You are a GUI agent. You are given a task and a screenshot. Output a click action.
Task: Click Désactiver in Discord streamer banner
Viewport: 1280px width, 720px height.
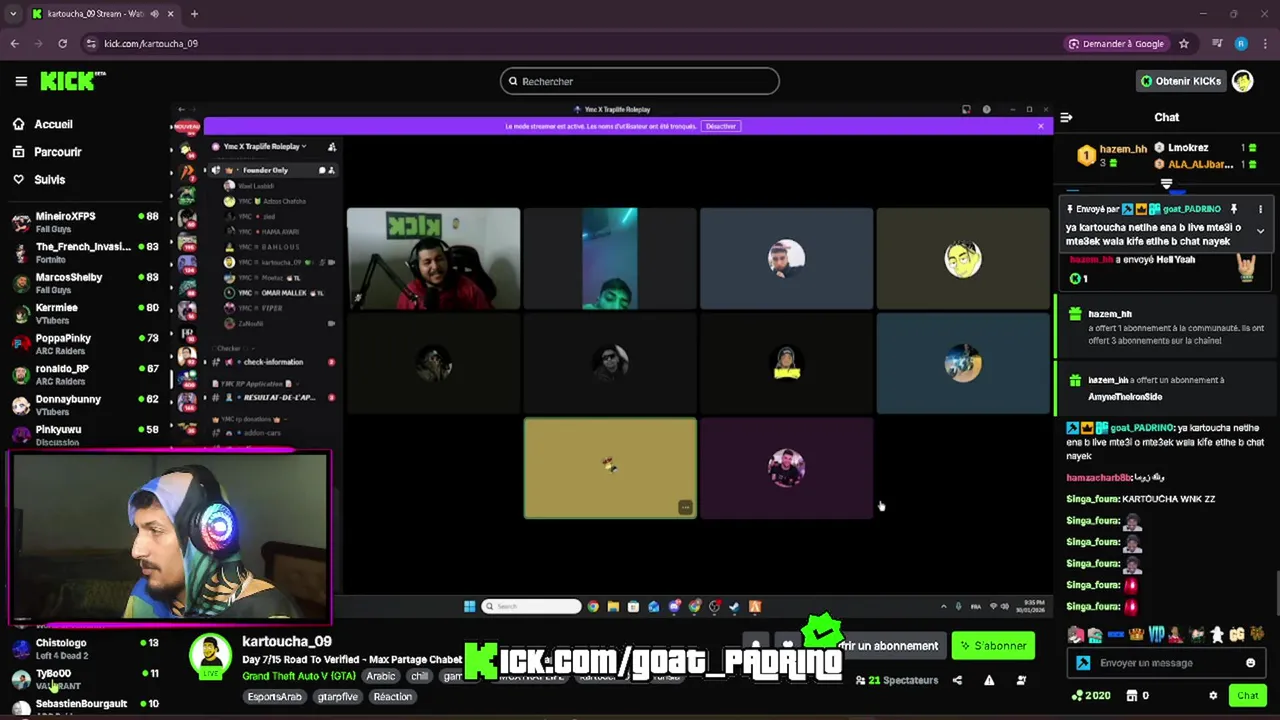pyautogui.click(x=720, y=126)
